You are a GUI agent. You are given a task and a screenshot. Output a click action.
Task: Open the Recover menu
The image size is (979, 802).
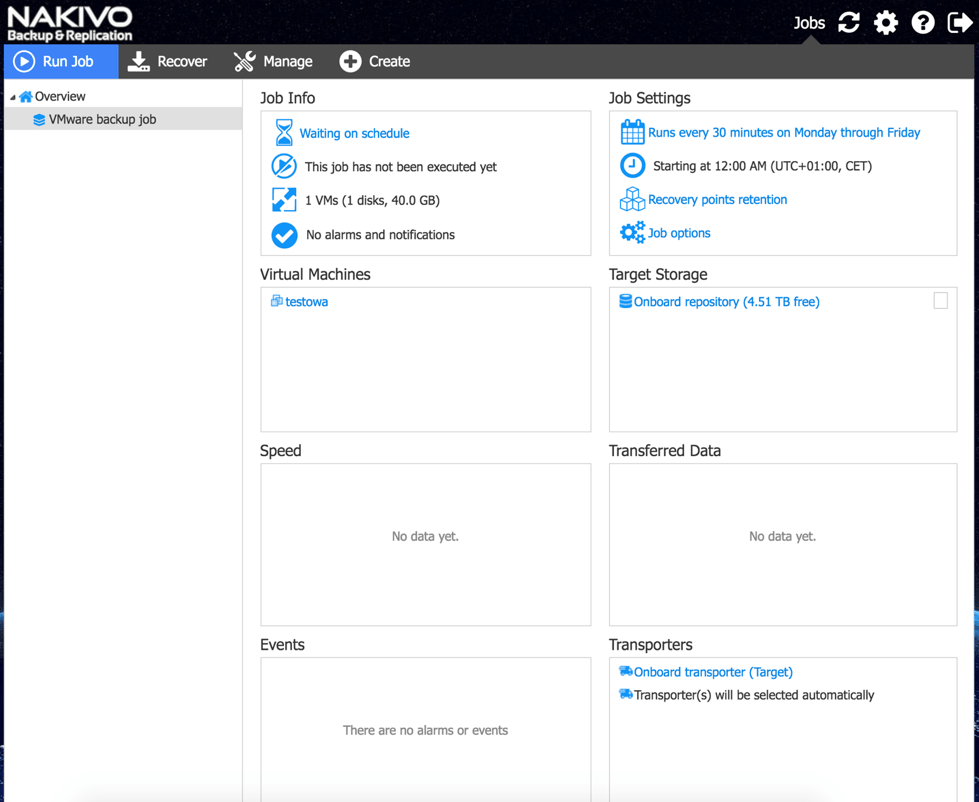[168, 61]
